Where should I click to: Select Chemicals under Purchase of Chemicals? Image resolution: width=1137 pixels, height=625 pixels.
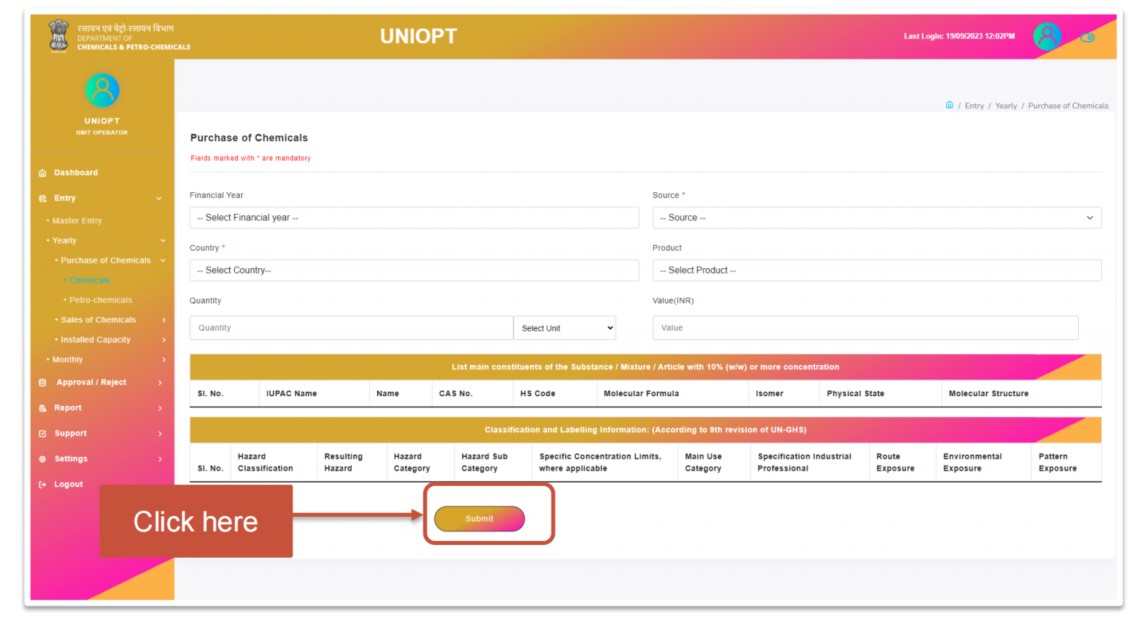coord(89,280)
